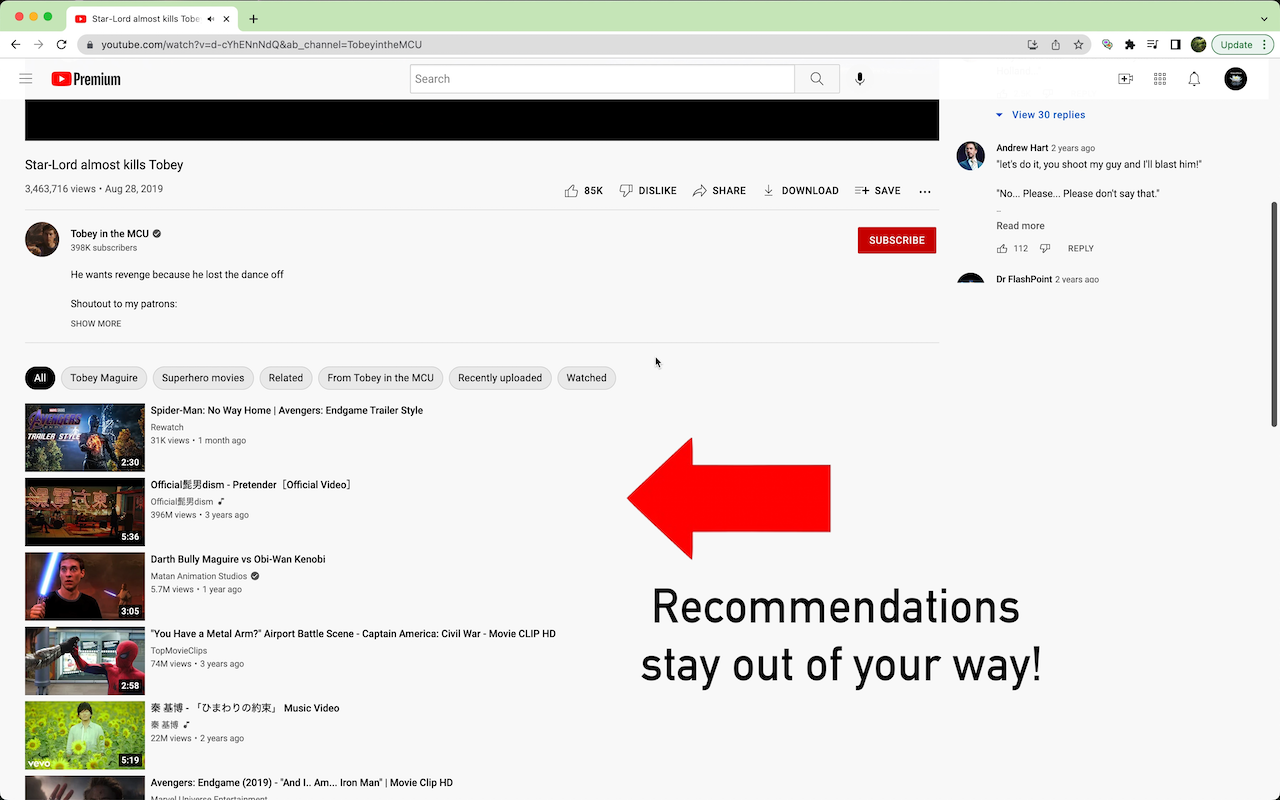The image size is (1280, 800).
Task: Select the Watched chip
Action: (x=586, y=378)
